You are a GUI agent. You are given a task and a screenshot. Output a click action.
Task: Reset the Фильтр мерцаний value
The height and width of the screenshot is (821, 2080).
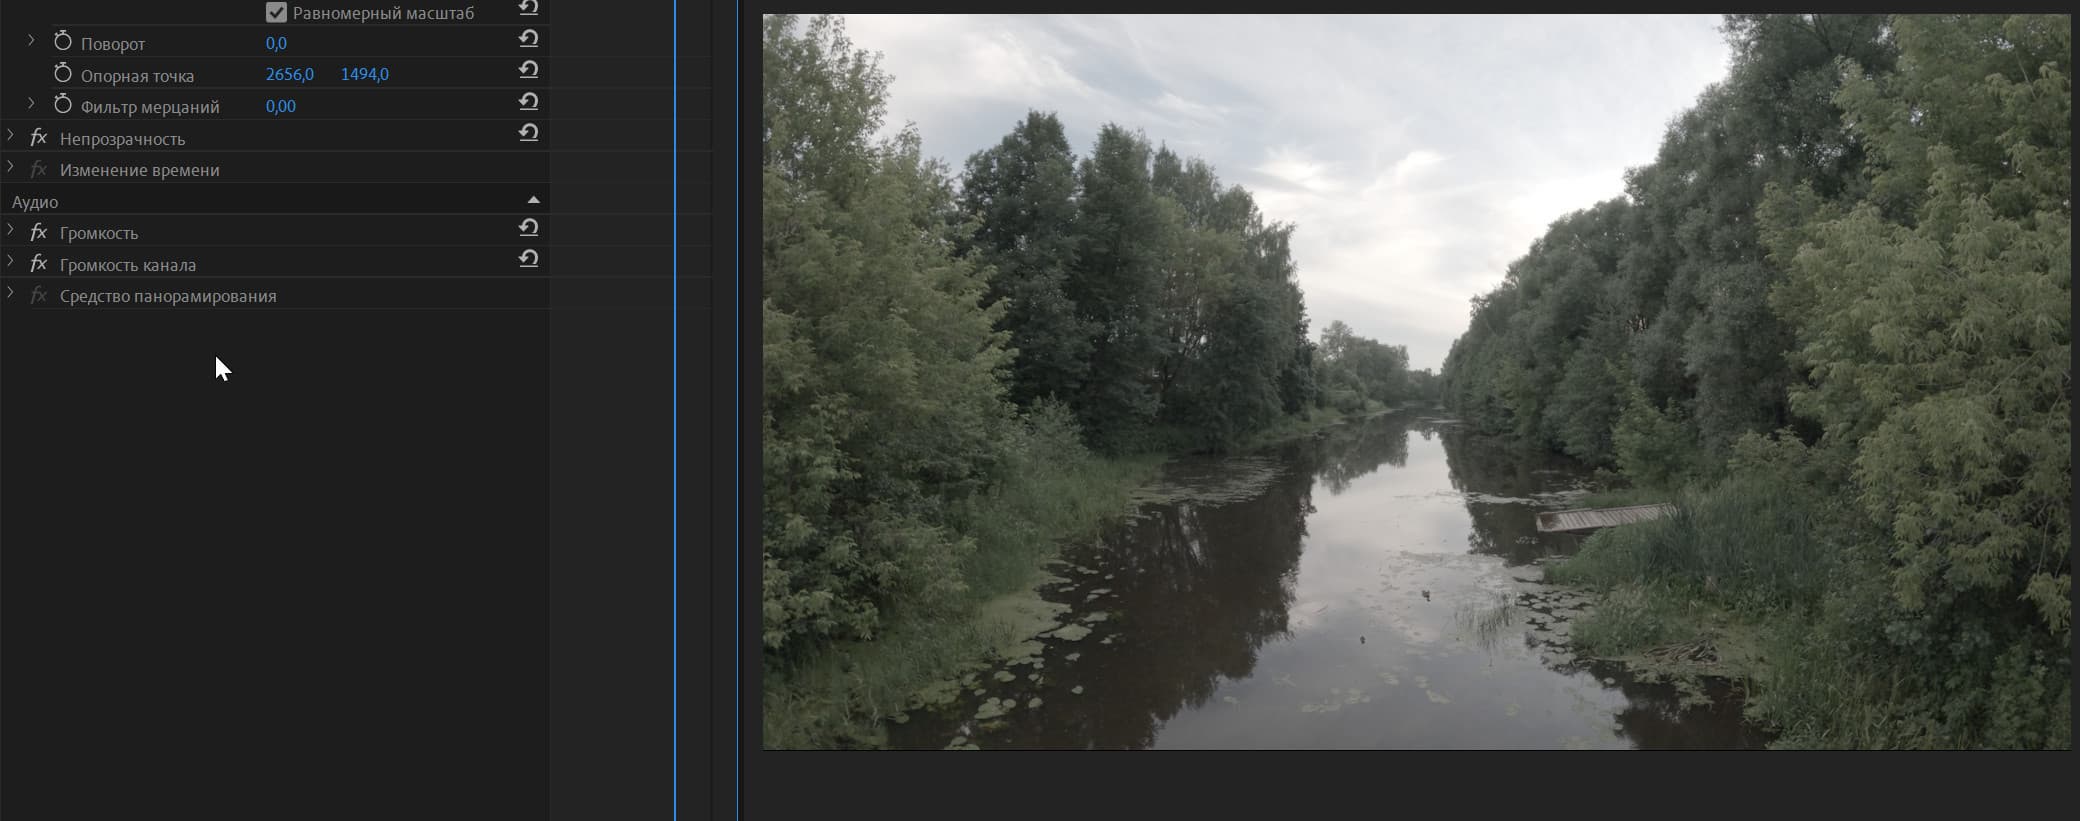(x=529, y=102)
